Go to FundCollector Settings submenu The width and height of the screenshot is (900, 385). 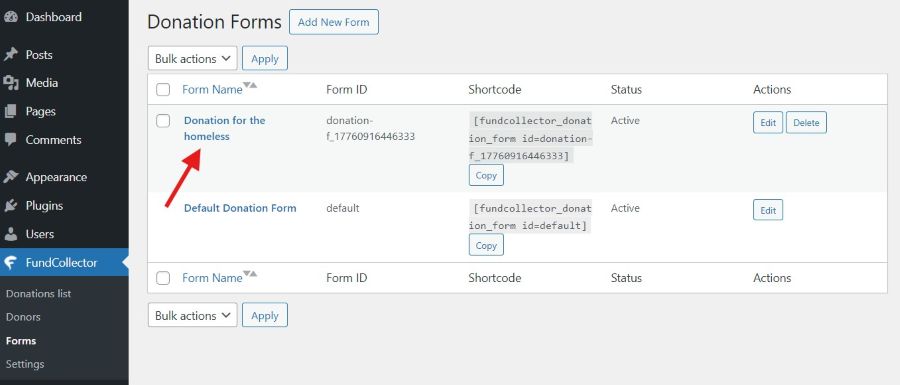click(25, 364)
